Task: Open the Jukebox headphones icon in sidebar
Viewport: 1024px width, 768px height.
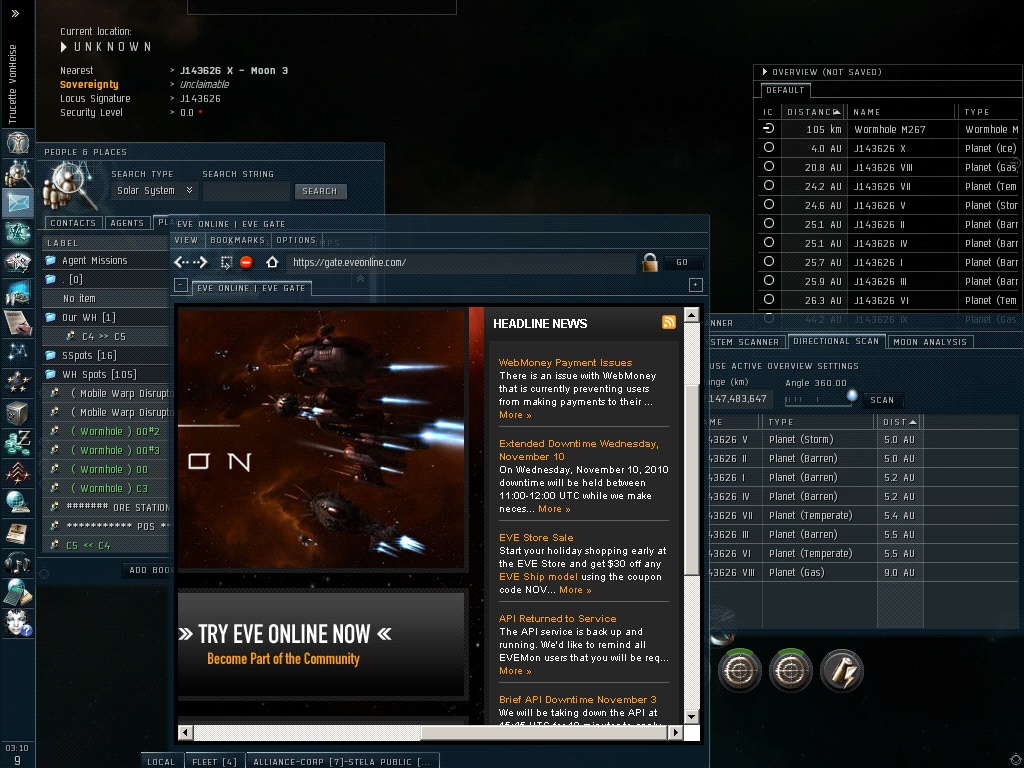Action: [18, 562]
